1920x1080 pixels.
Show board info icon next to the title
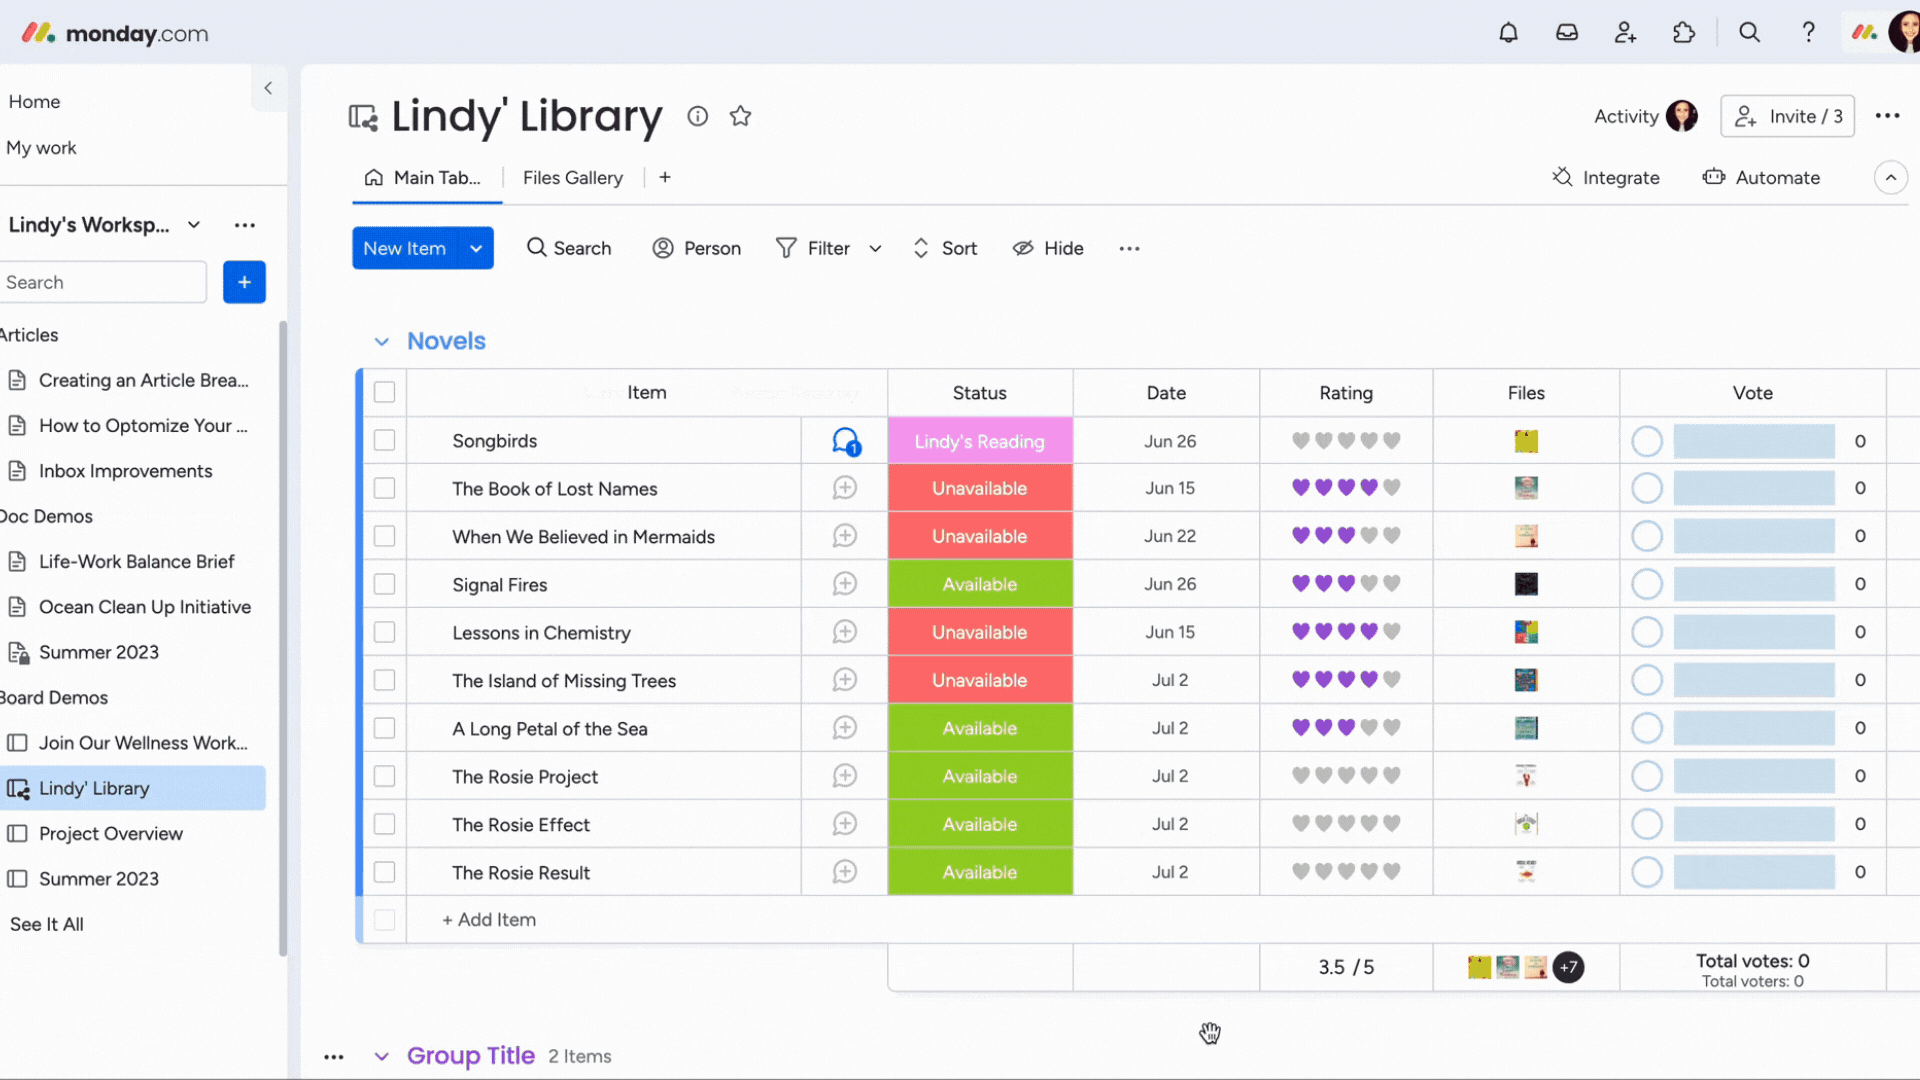[697, 116]
